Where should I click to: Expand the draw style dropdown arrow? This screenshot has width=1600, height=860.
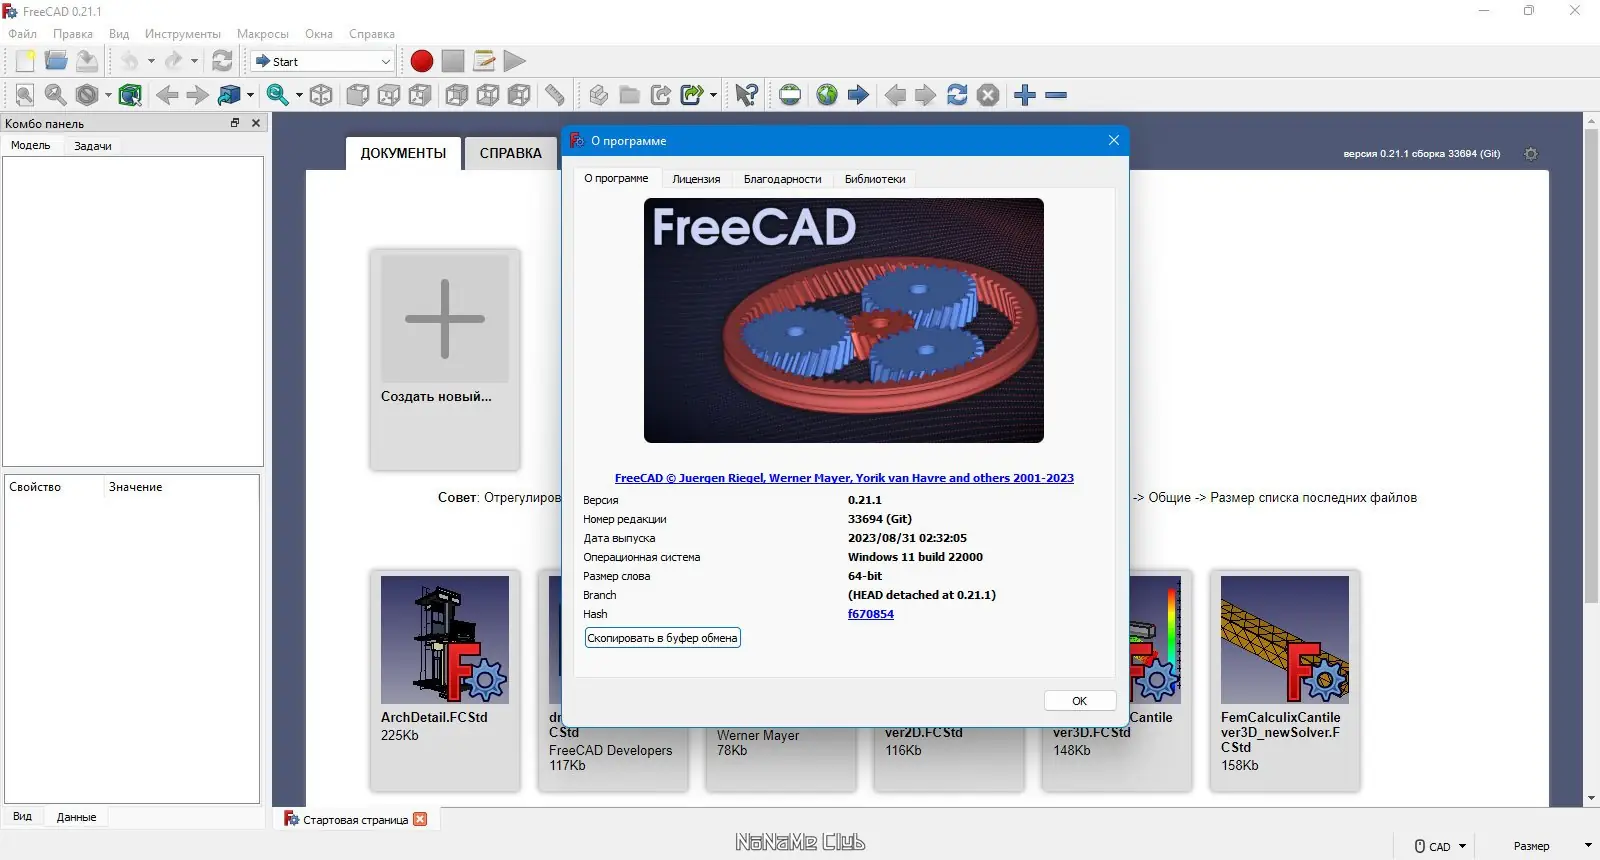click(x=108, y=95)
